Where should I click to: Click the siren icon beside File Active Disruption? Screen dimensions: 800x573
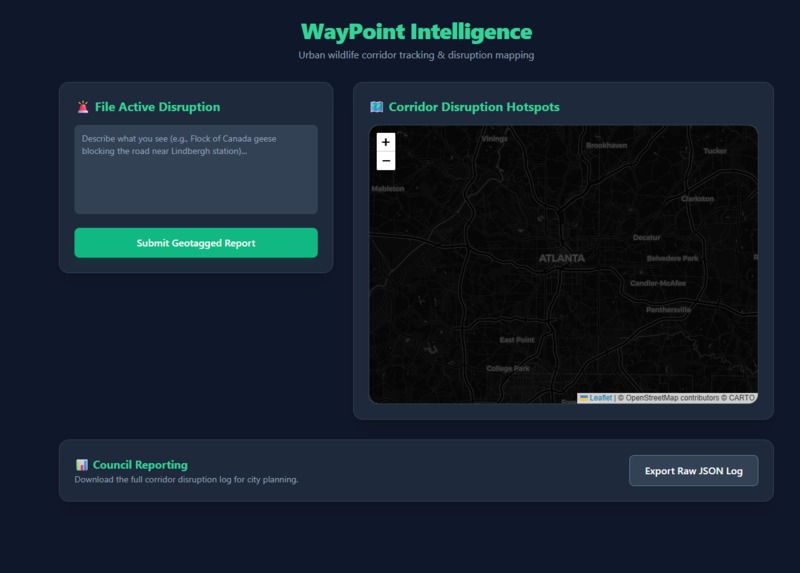[83, 107]
